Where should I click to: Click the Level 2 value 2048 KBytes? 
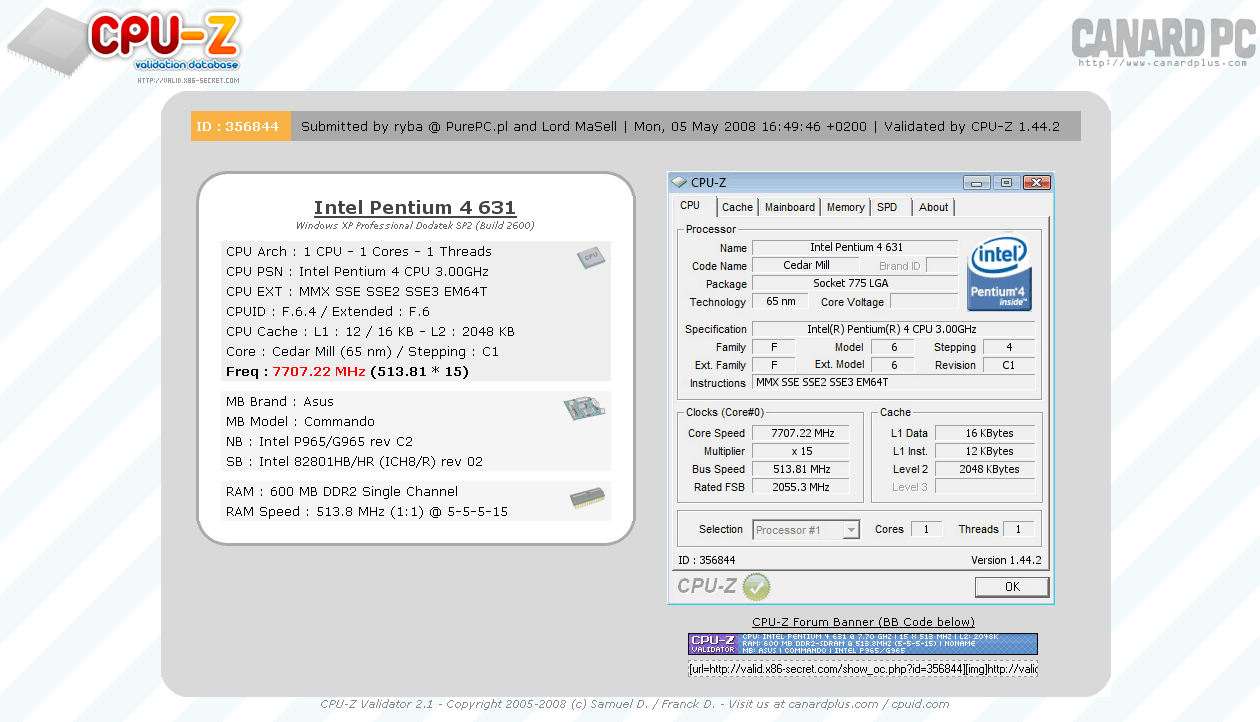point(984,469)
